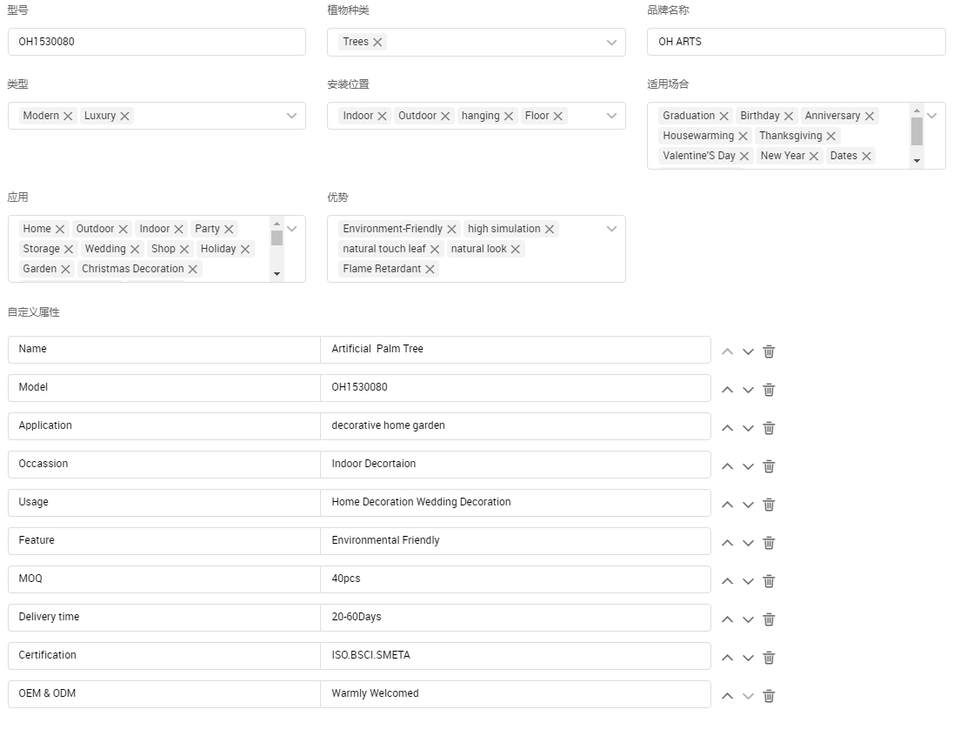Click the OH ARTS brand name field
This screenshot has width=960, height=736.
click(x=796, y=42)
